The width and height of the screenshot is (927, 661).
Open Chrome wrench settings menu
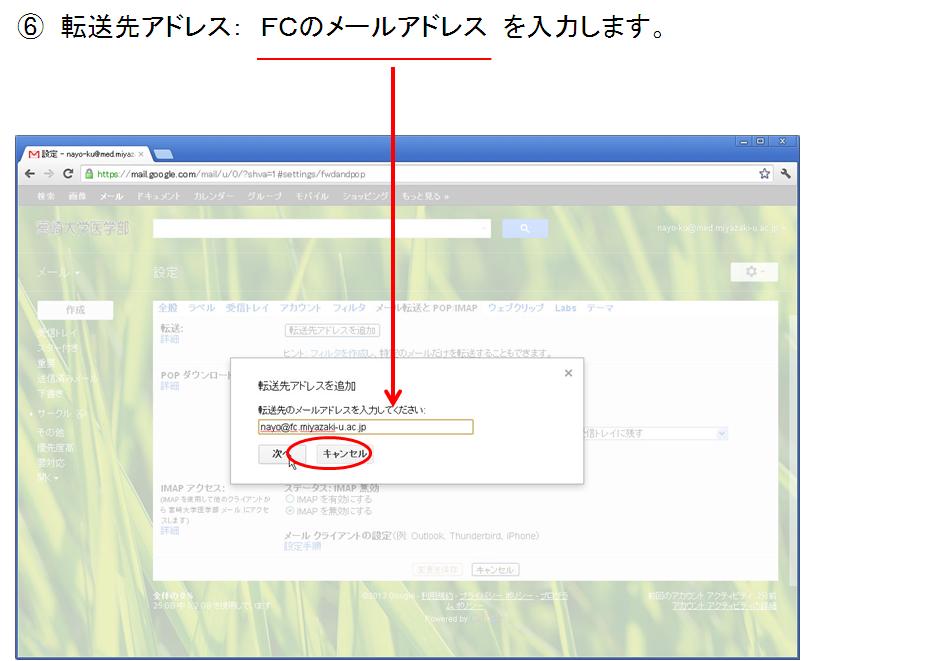(x=786, y=174)
